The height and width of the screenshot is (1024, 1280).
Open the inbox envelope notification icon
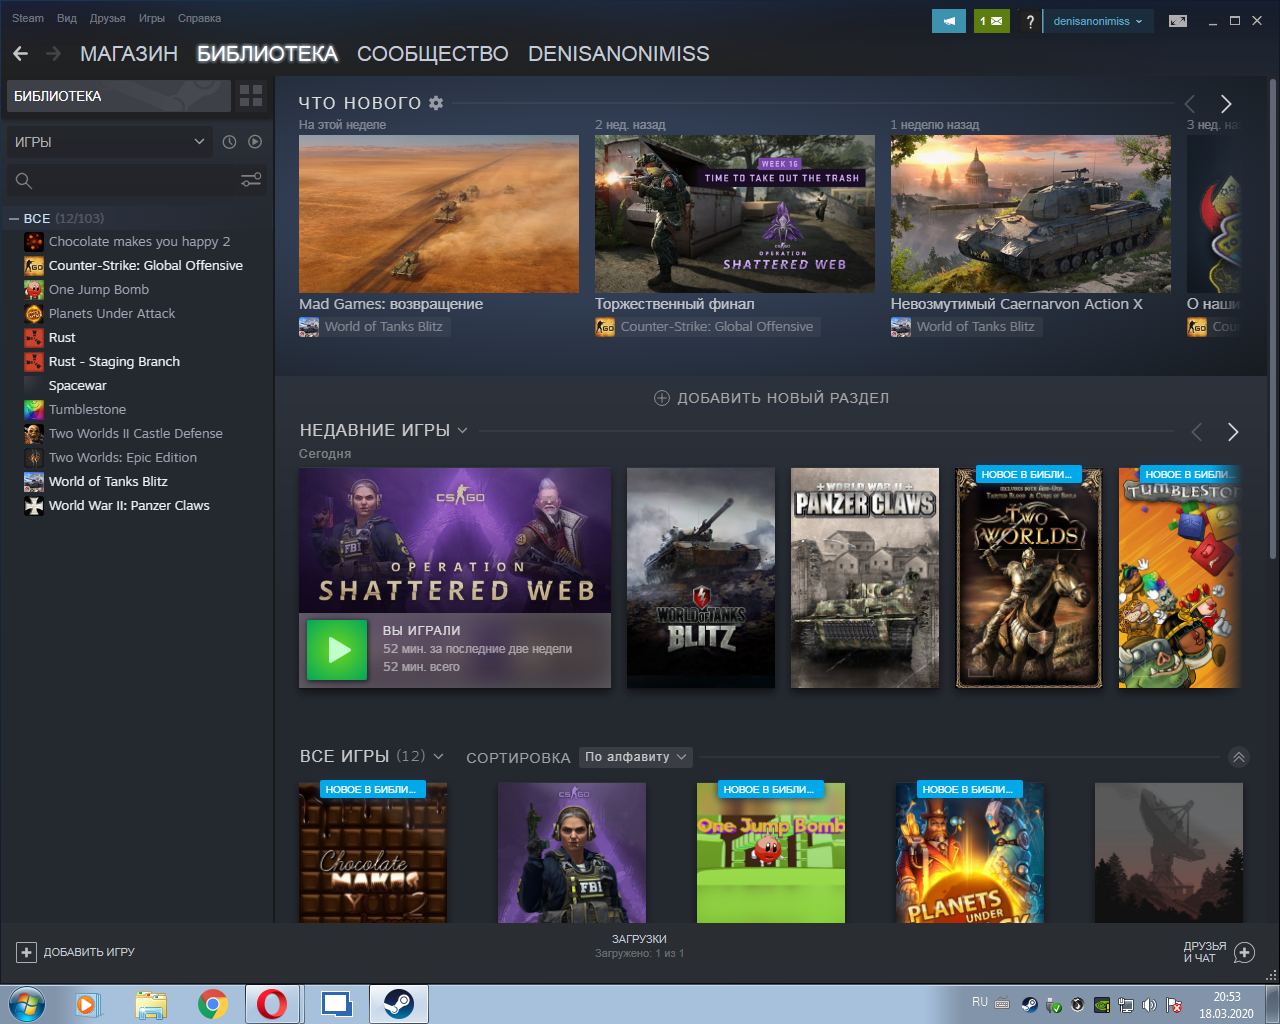point(992,21)
